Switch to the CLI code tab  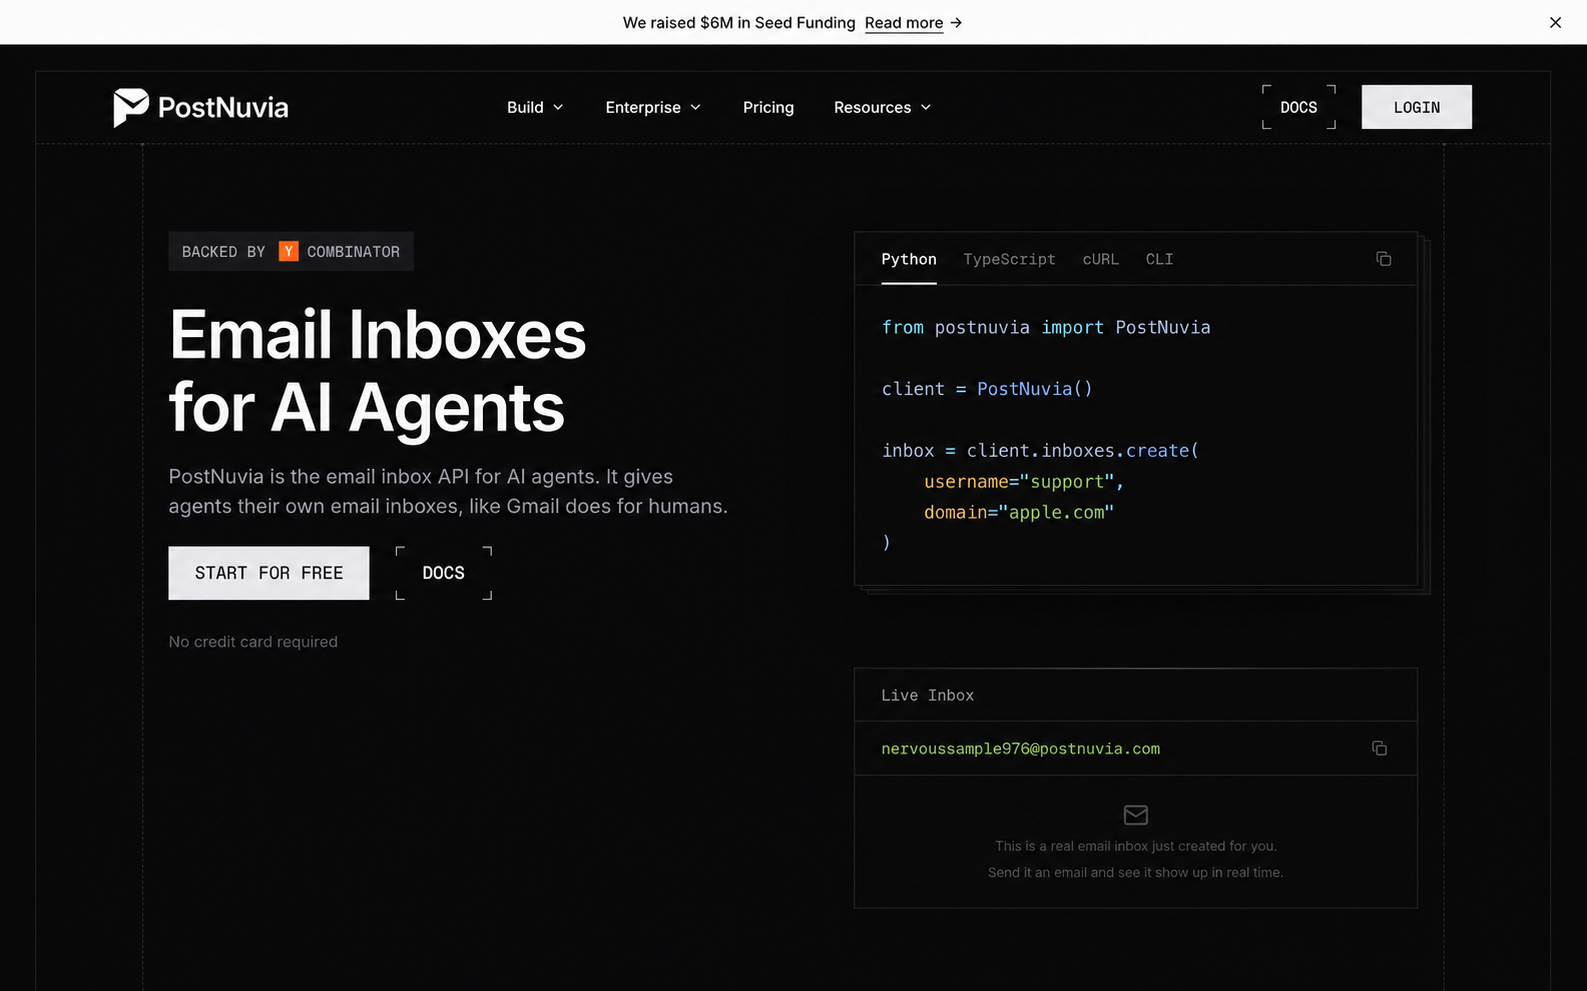point(1159,259)
